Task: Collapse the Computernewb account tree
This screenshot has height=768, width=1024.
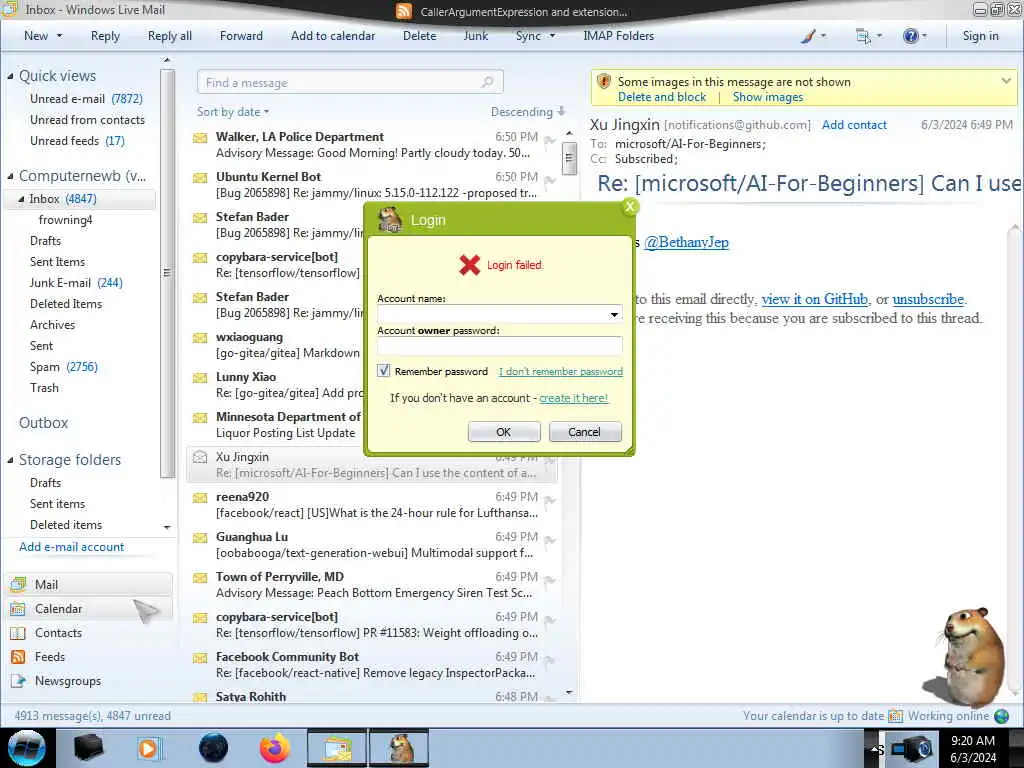Action: tap(10, 176)
